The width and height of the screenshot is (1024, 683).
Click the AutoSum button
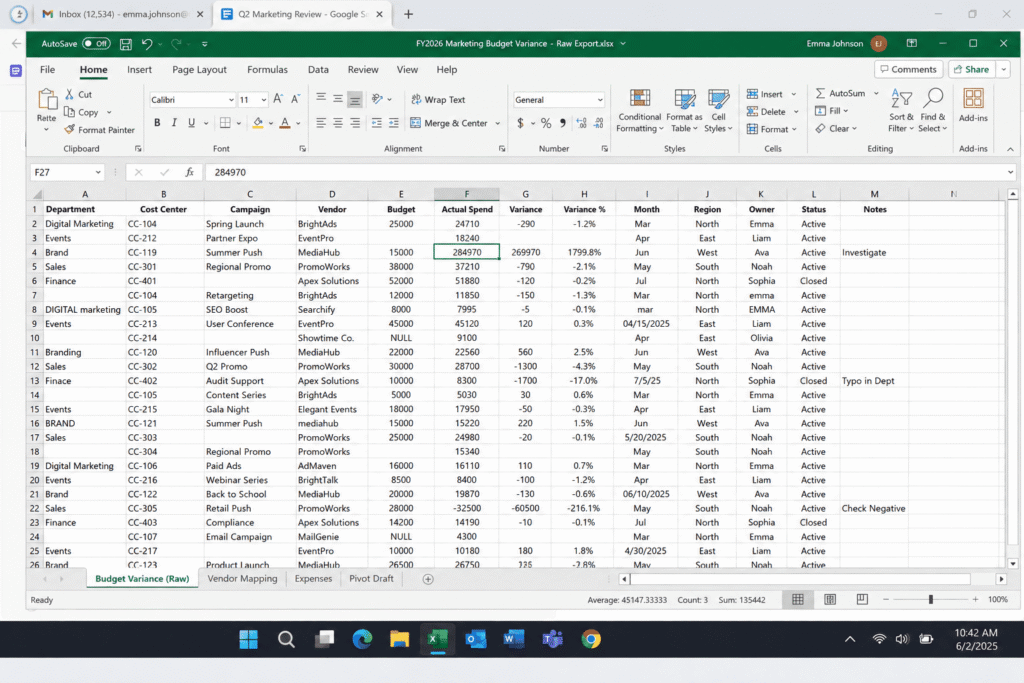(840, 93)
